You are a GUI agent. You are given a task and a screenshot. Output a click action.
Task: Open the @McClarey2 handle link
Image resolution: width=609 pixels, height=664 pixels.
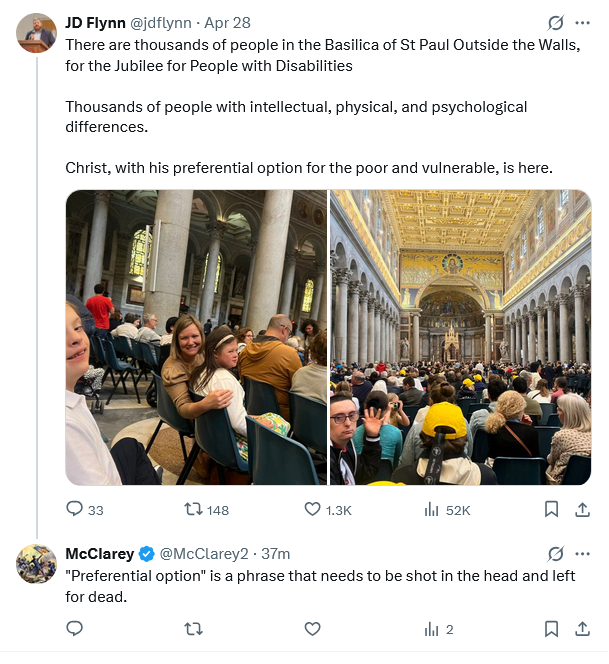click(x=204, y=553)
